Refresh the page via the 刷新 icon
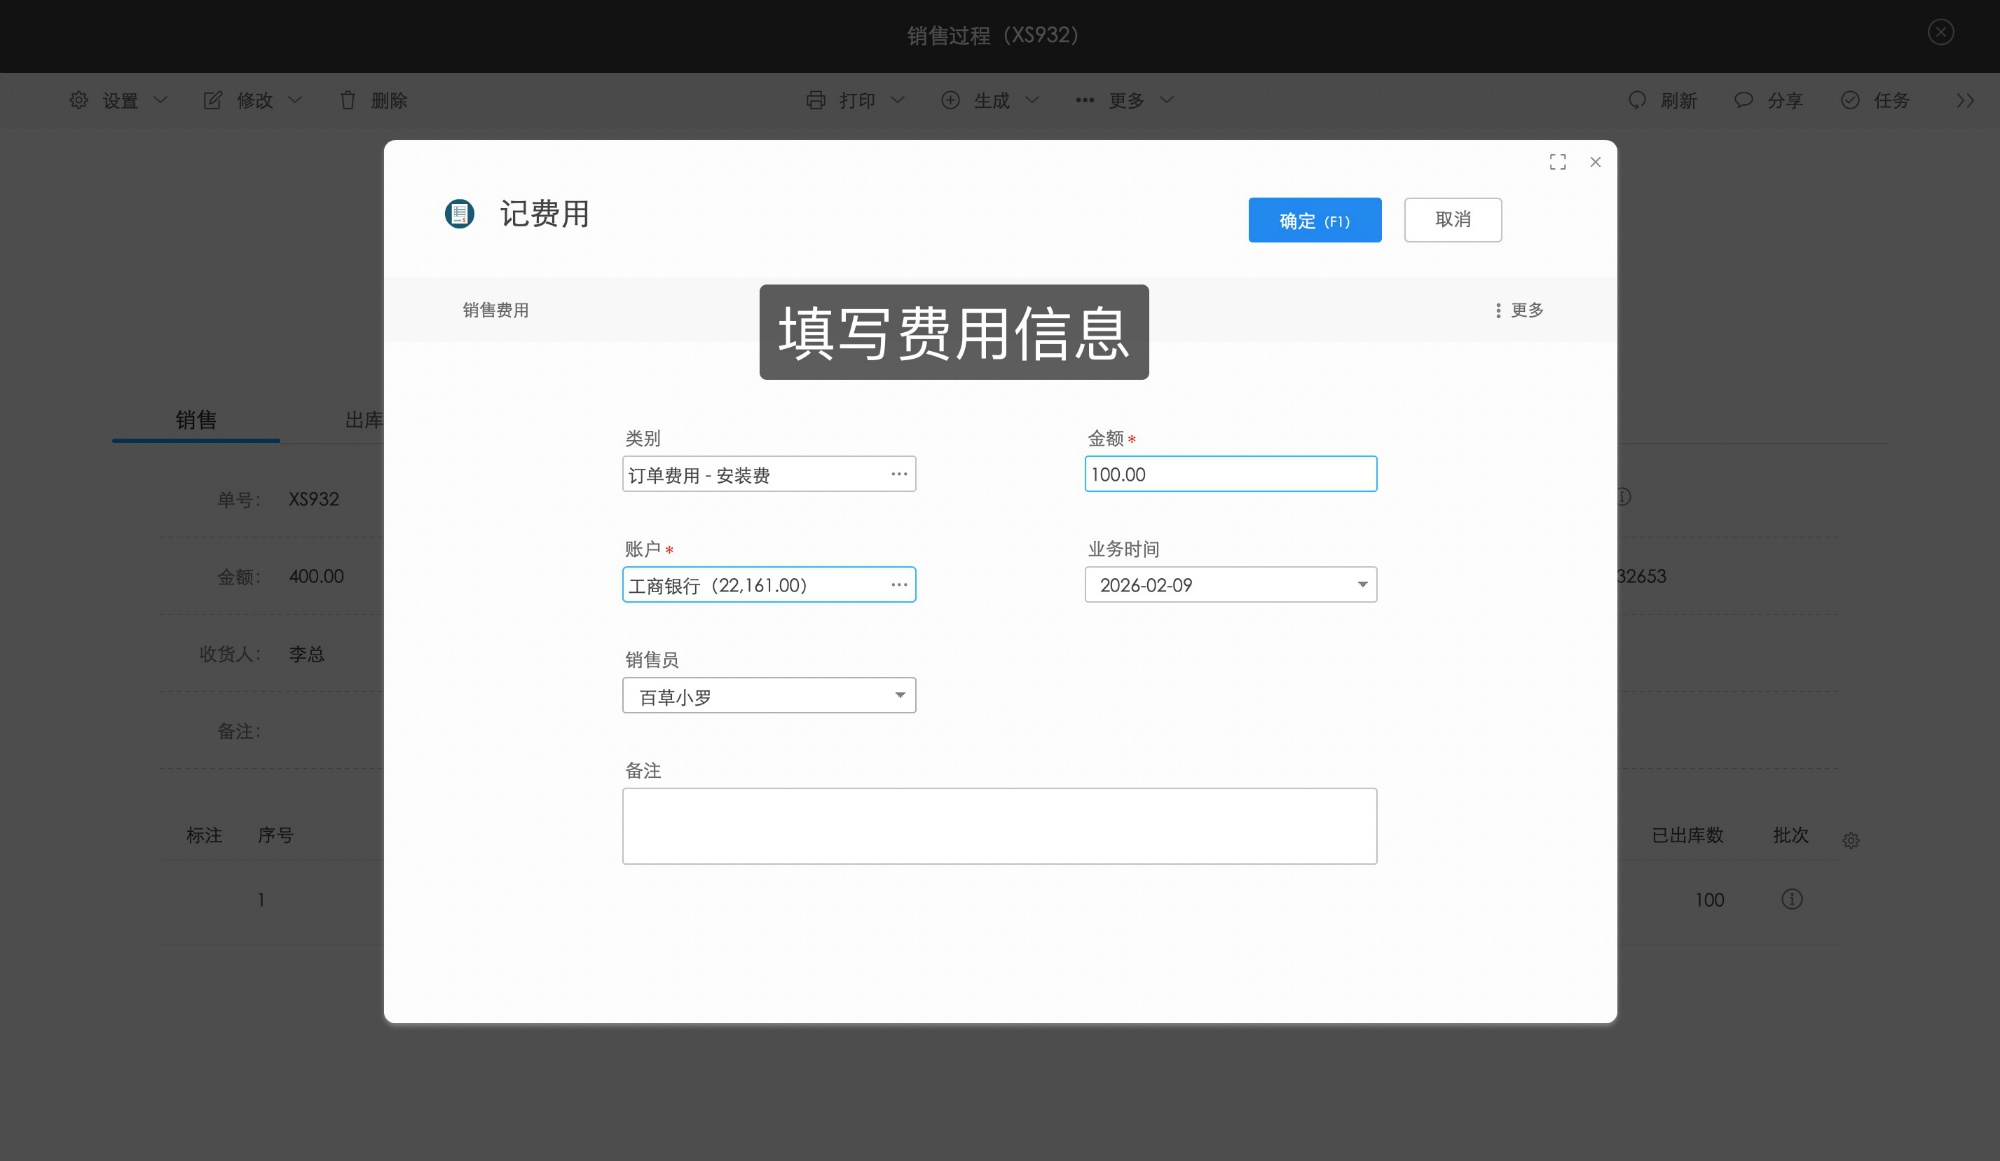The height and width of the screenshot is (1161, 2000). point(1637,100)
